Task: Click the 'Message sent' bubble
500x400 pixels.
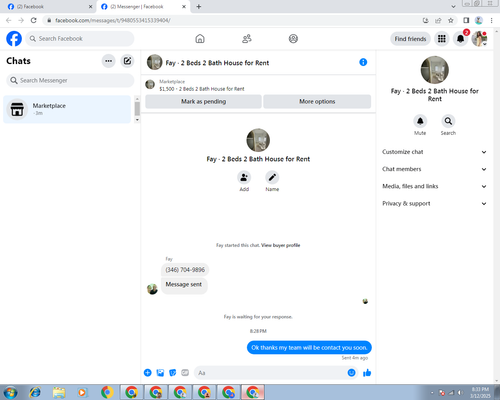Action: coord(184,285)
